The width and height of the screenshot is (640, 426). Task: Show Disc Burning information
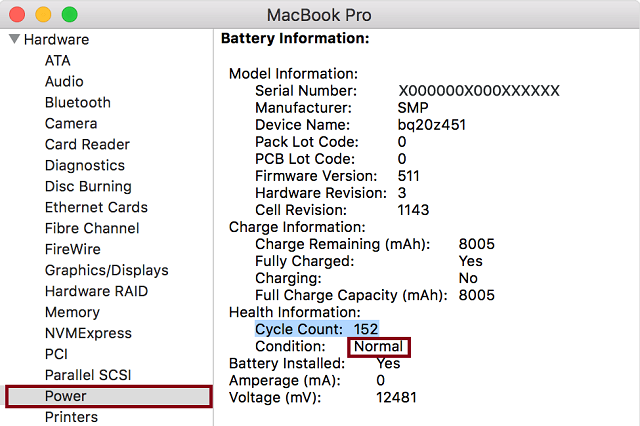coord(88,186)
